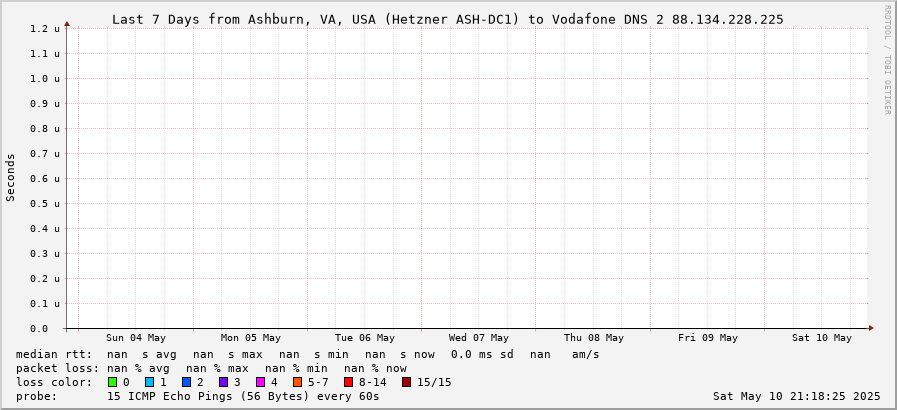Screen dimensions: 897x410
Task: Click the graph title mentioning Vodafone DNS 2
Action: click(x=447, y=19)
